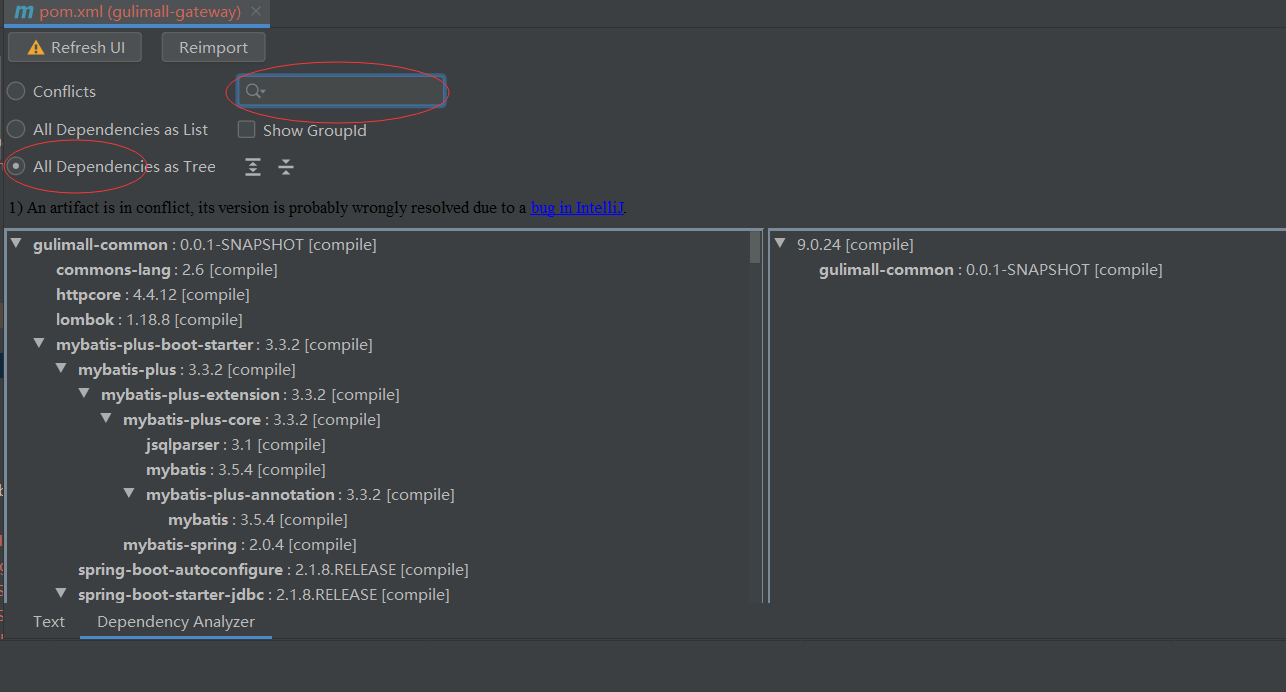Viewport: 1286px width, 692px height.
Task: Click the Collapse All nodes icon
Action: click(286, 166)
